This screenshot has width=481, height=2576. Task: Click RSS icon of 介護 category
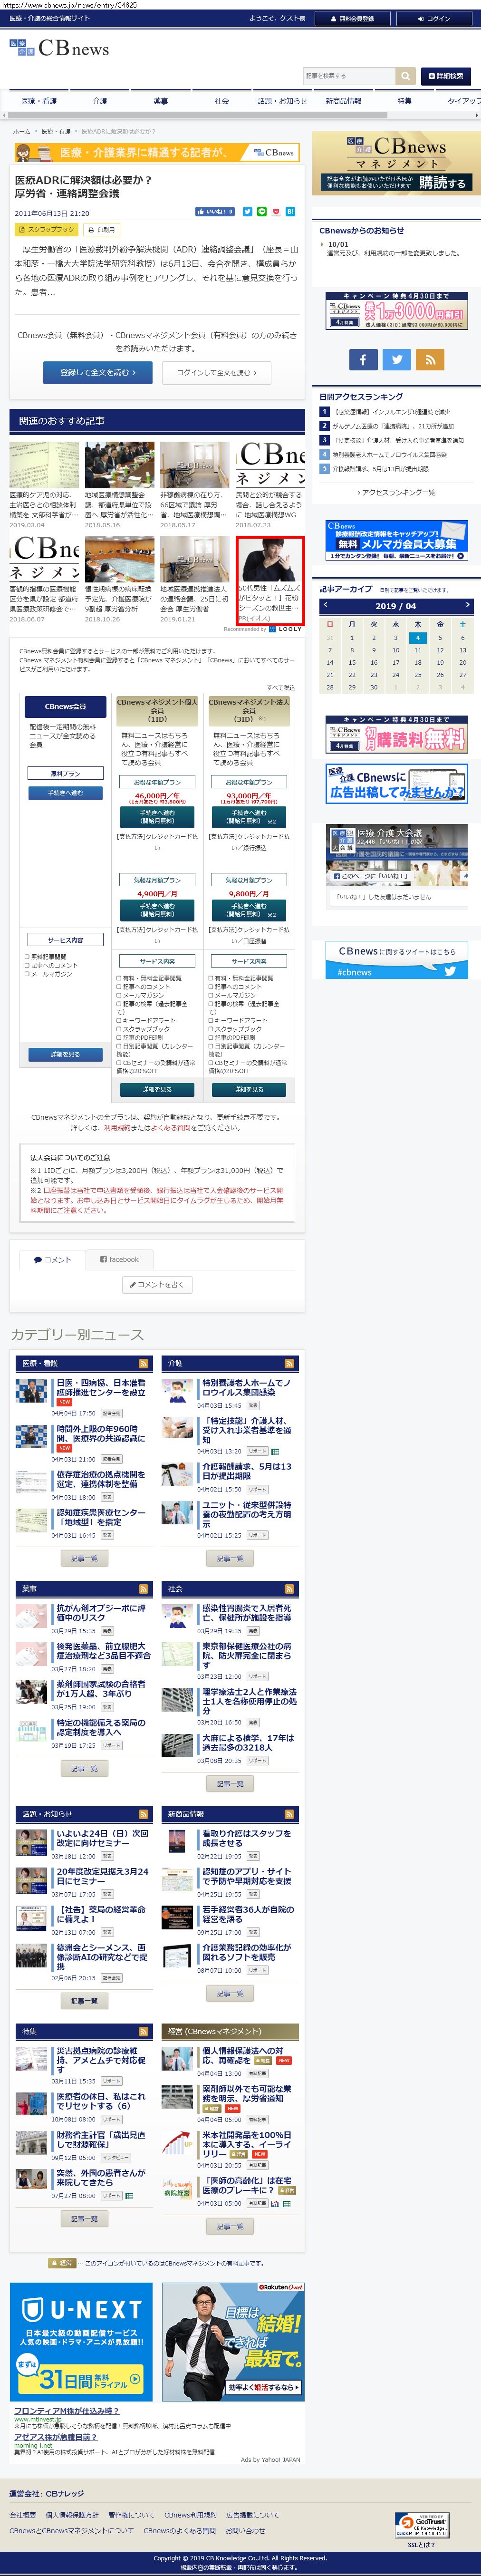coord(289,1363)
